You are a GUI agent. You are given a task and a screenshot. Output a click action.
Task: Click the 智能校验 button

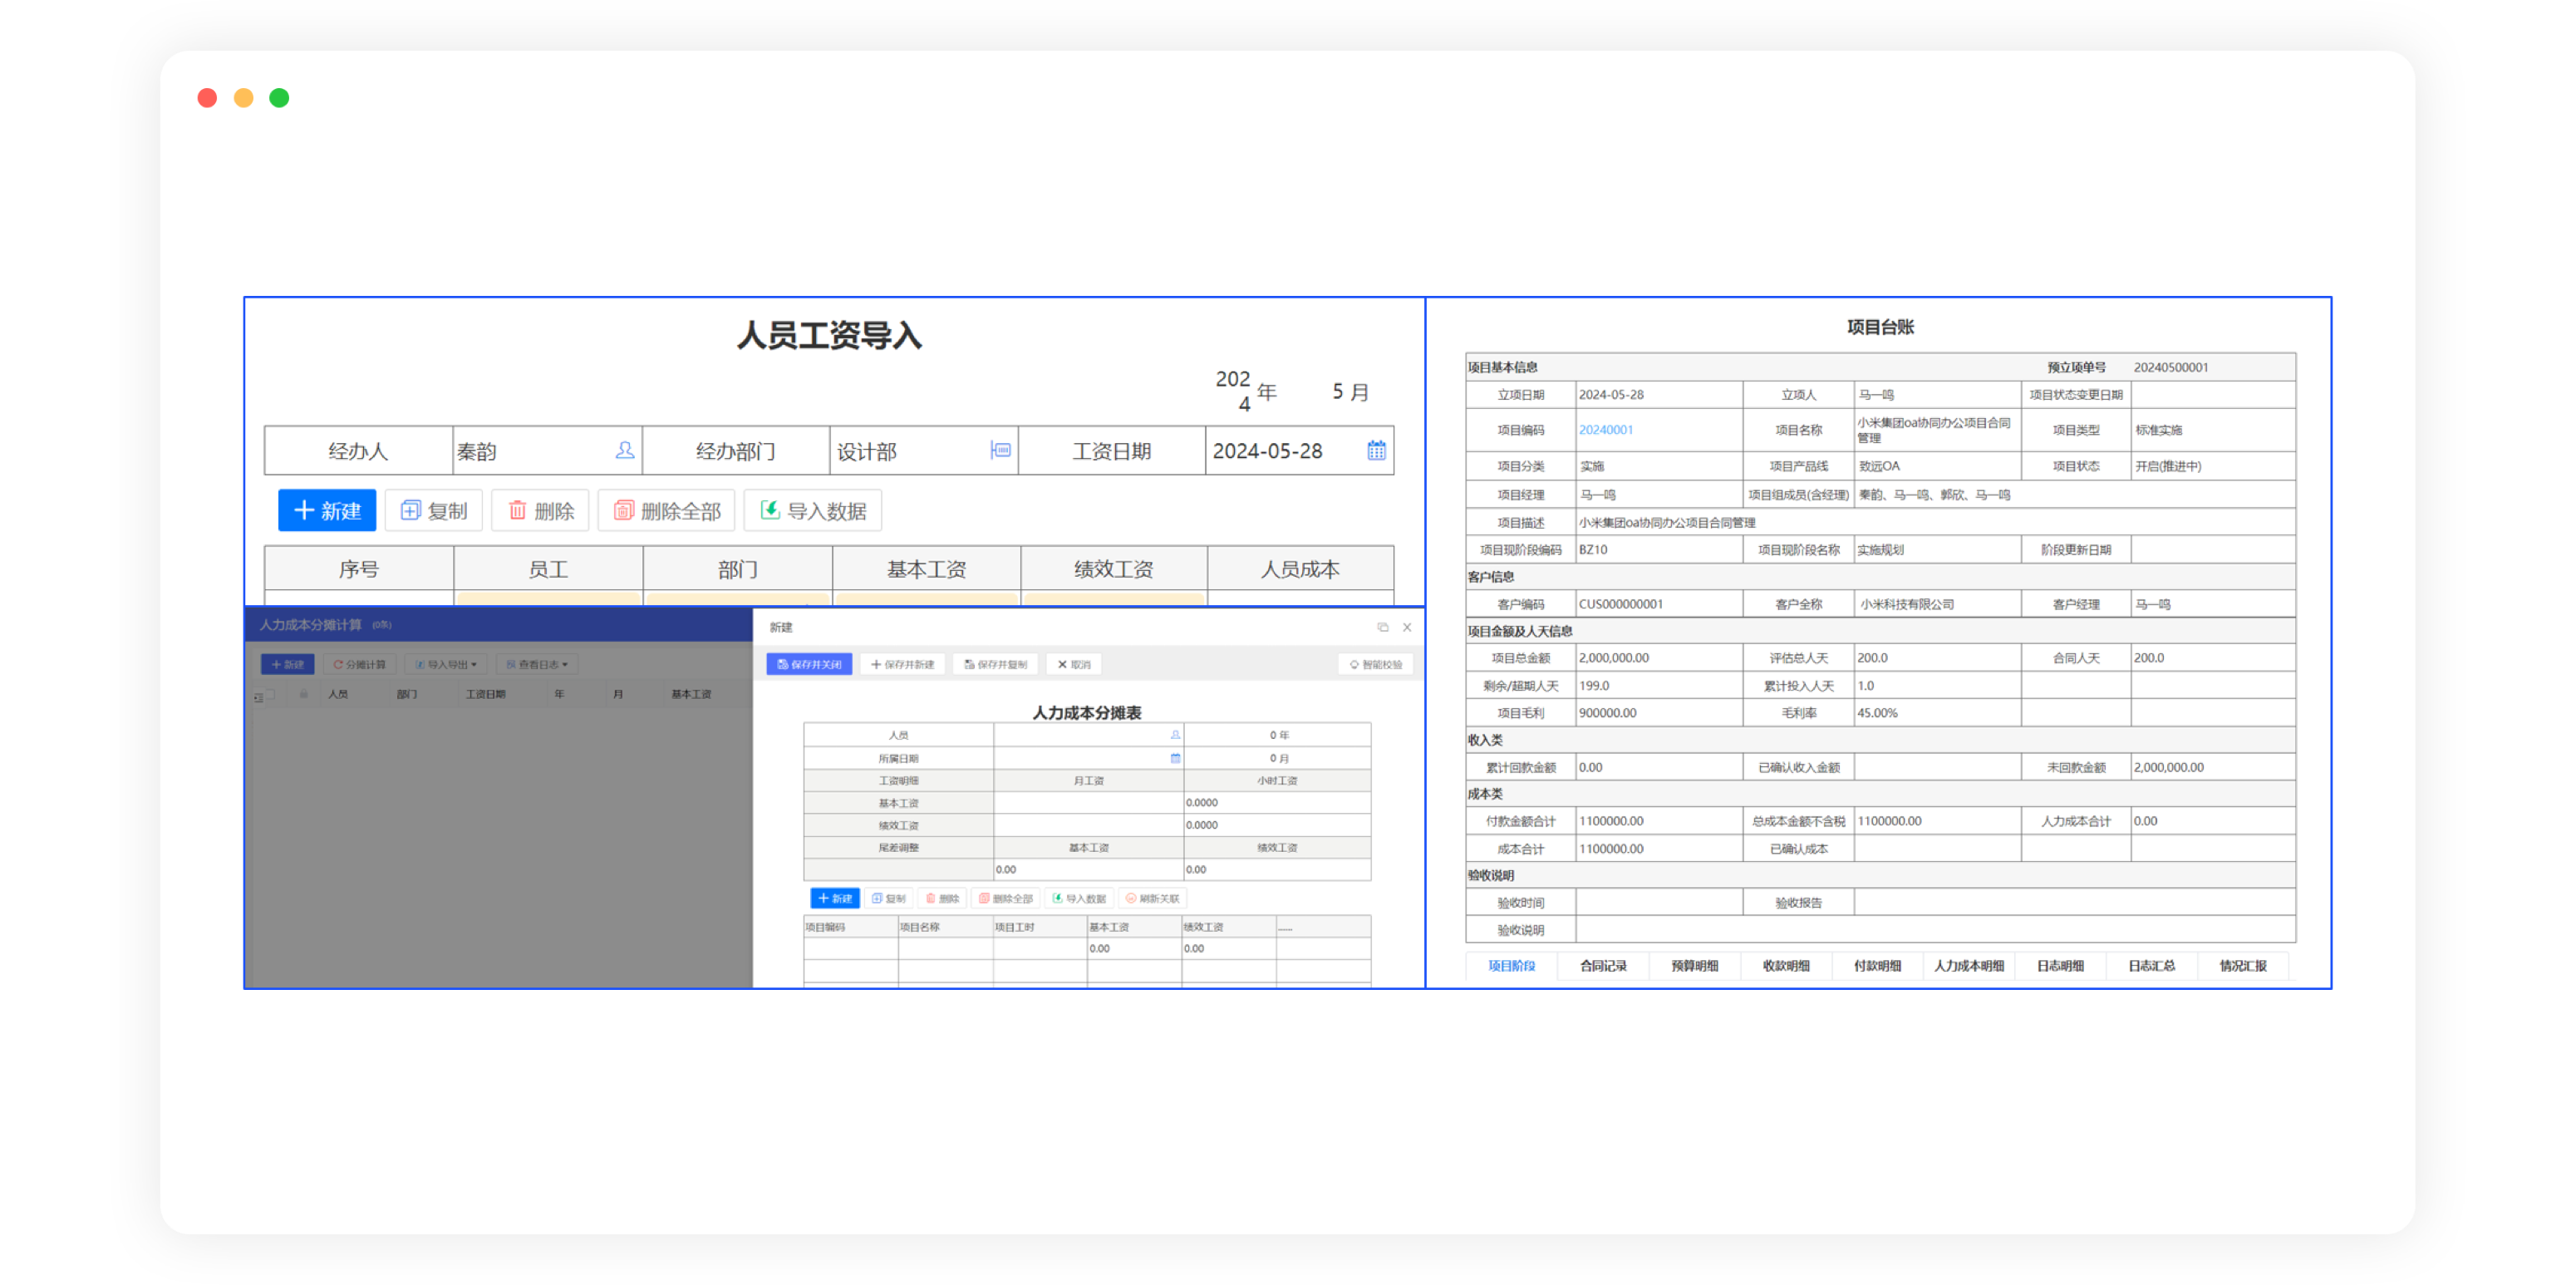(1376, 665)
